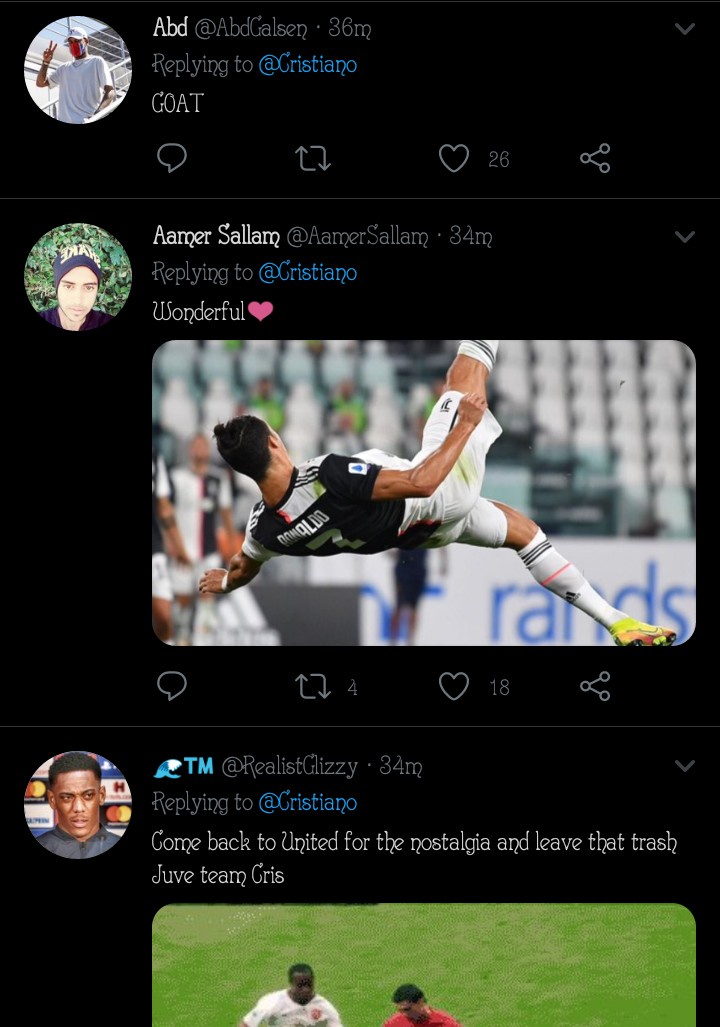The image size is (720, 1027).
Task: Like Aamer Sallam's Wonderful tweet
Action: pos(454,686)
